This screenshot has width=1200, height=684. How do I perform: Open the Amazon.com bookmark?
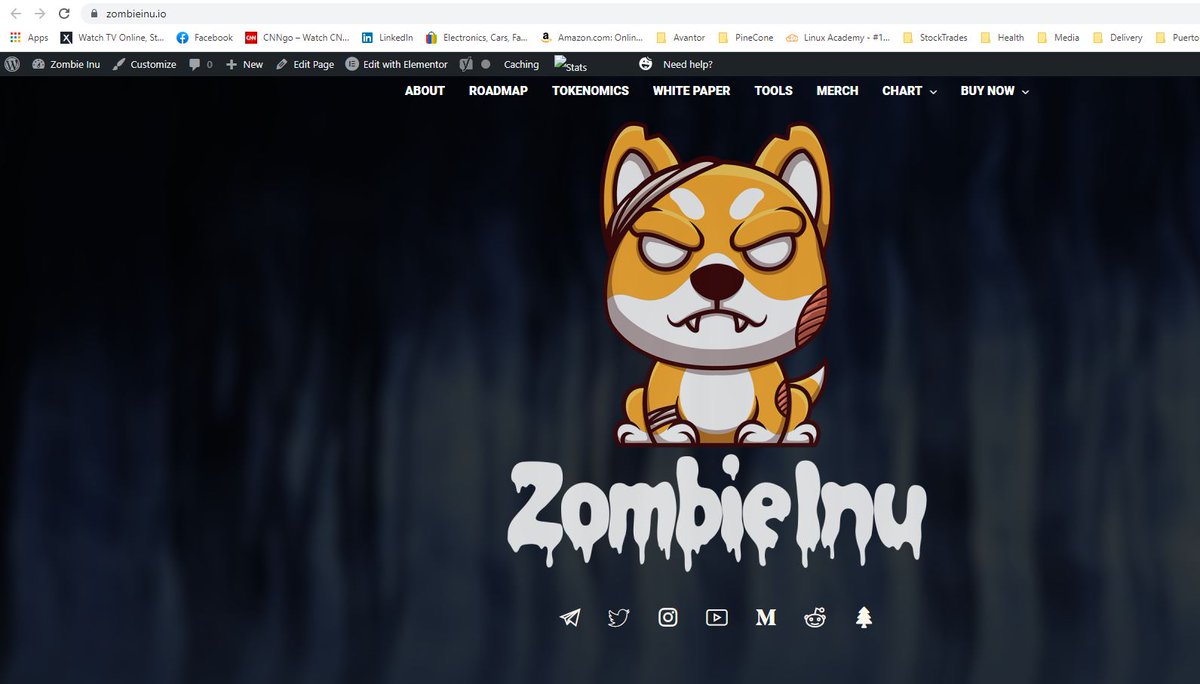(x=591, y=38)
